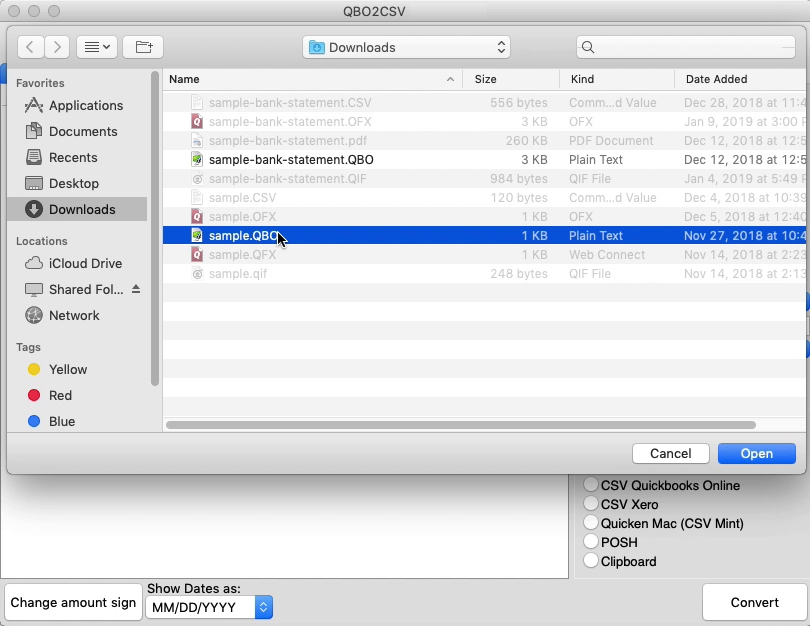
Task: Open iCloud Drive location
Action: click(77, 263)
